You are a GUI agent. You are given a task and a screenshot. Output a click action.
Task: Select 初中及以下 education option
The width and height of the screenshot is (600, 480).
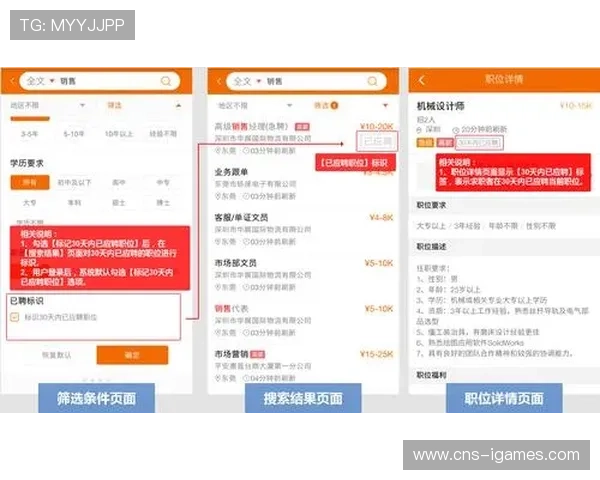click(x=74, y=183)
